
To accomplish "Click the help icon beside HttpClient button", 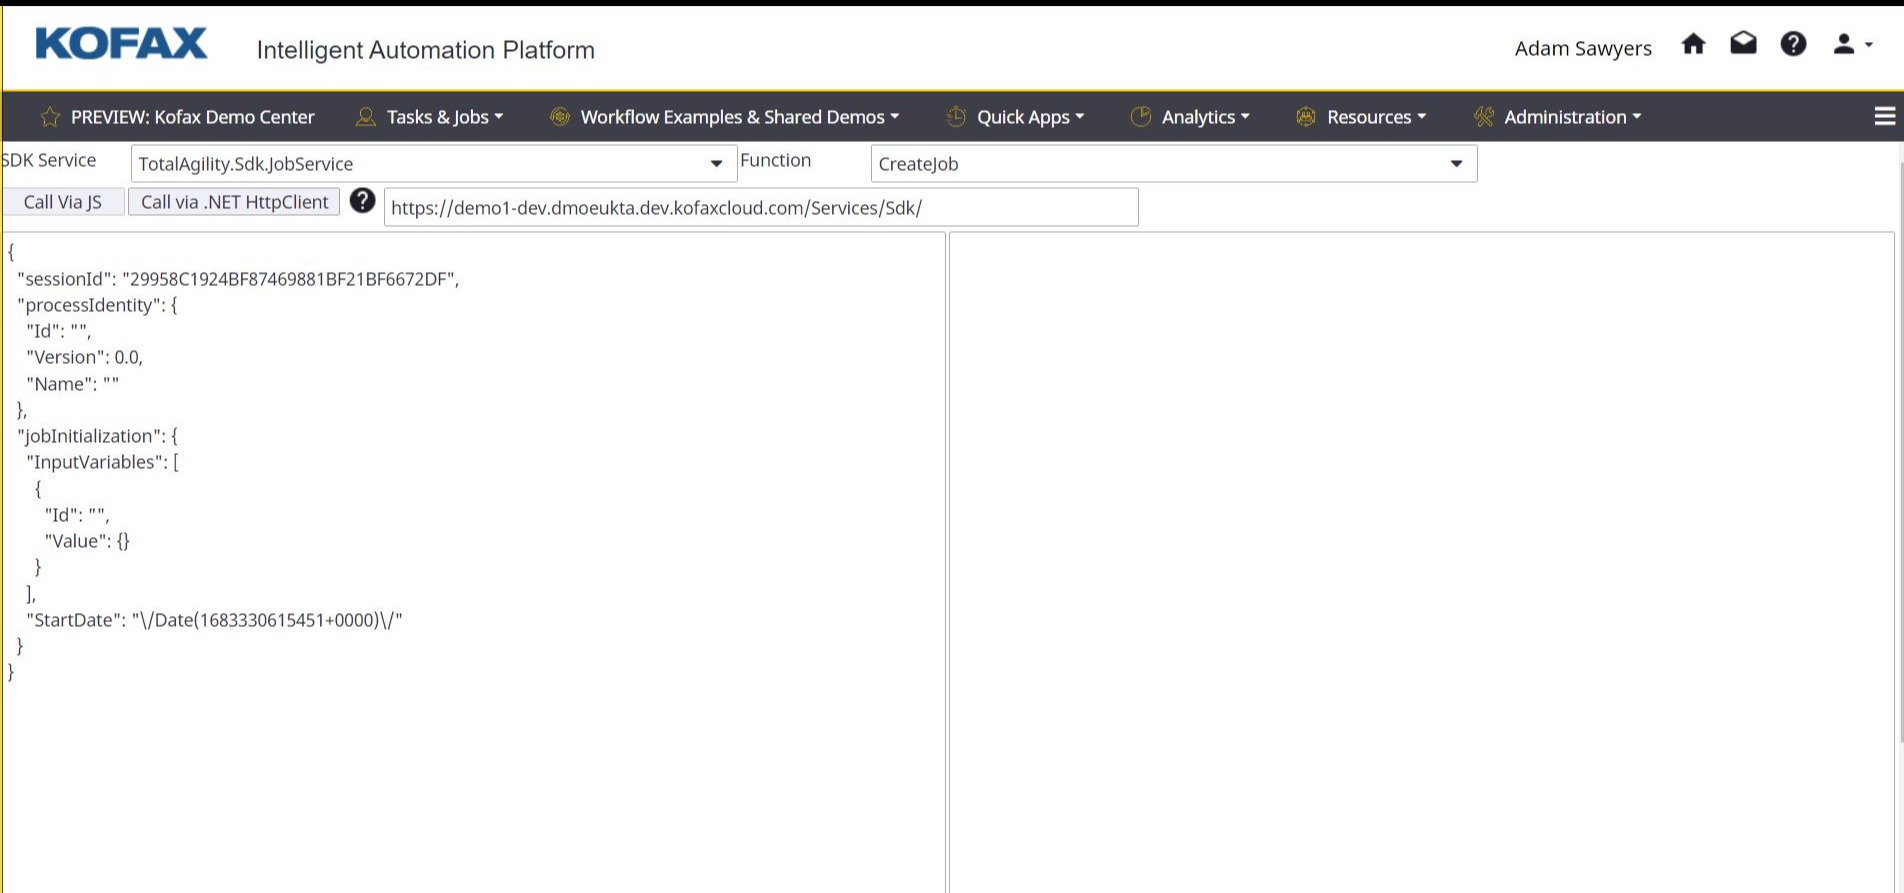I will 362,201.
